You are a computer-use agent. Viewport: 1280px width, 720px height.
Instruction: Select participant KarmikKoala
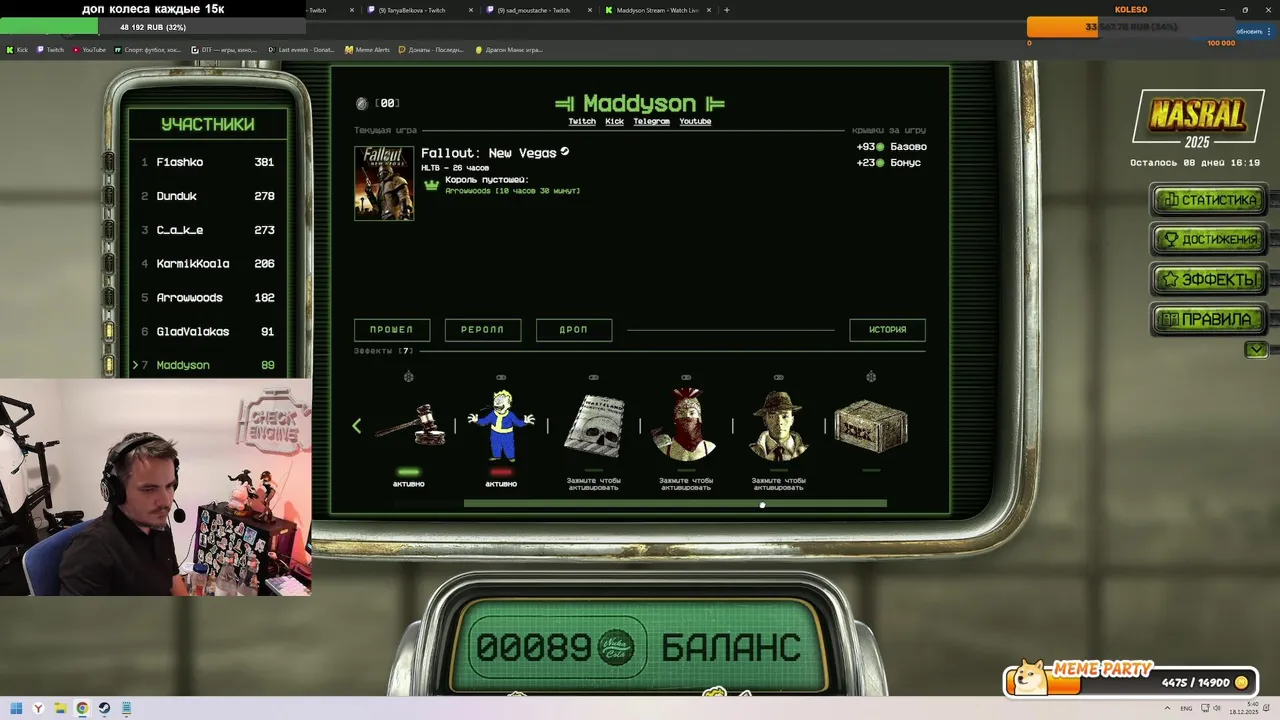pyautogui.click(x=208, y=264)
